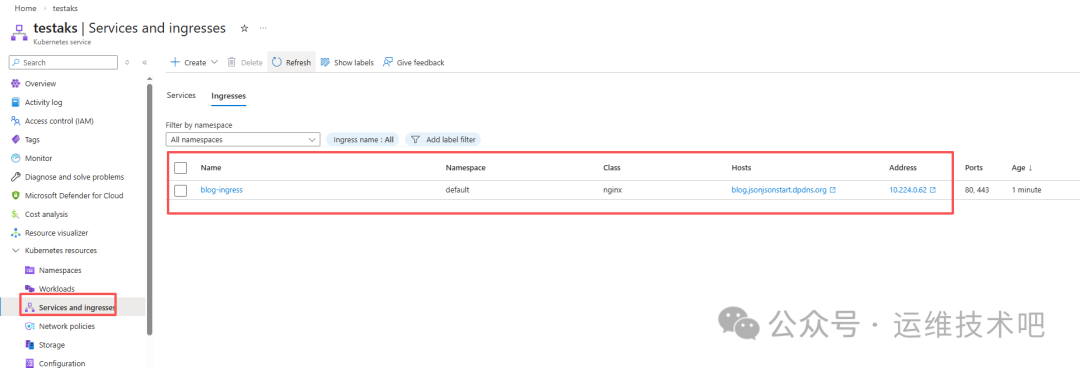The height and width of the screenshot is (368, 1080).
Task: Click the Ingress name : All filter pill
Action: pyautogui.click(x=363, y=139)
